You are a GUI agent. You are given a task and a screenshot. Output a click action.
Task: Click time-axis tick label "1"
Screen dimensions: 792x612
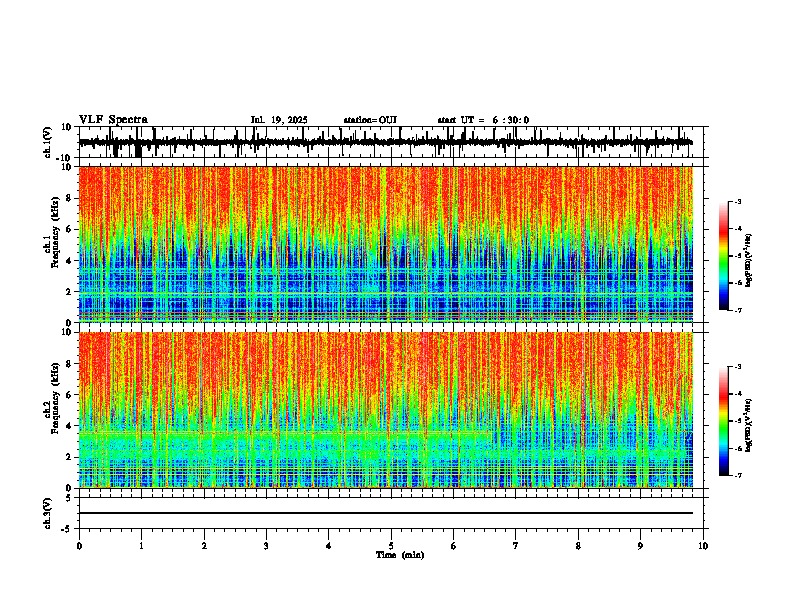141,546
